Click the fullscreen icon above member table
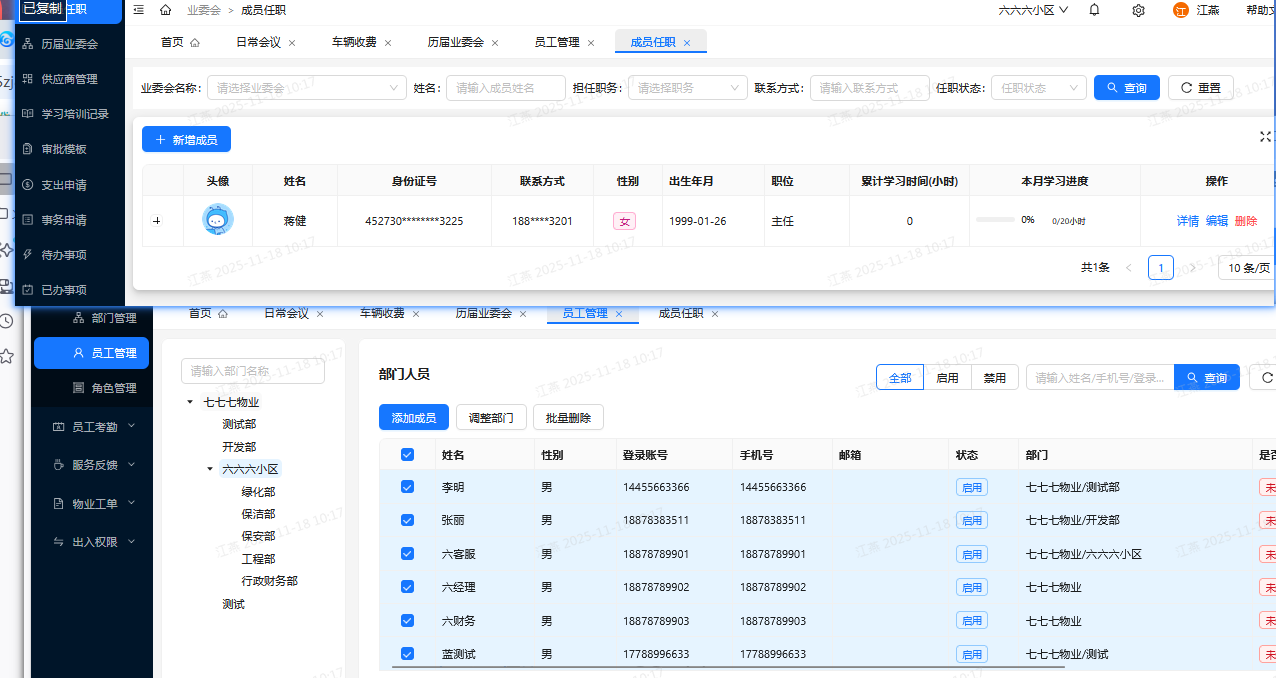 [1266, 137]
